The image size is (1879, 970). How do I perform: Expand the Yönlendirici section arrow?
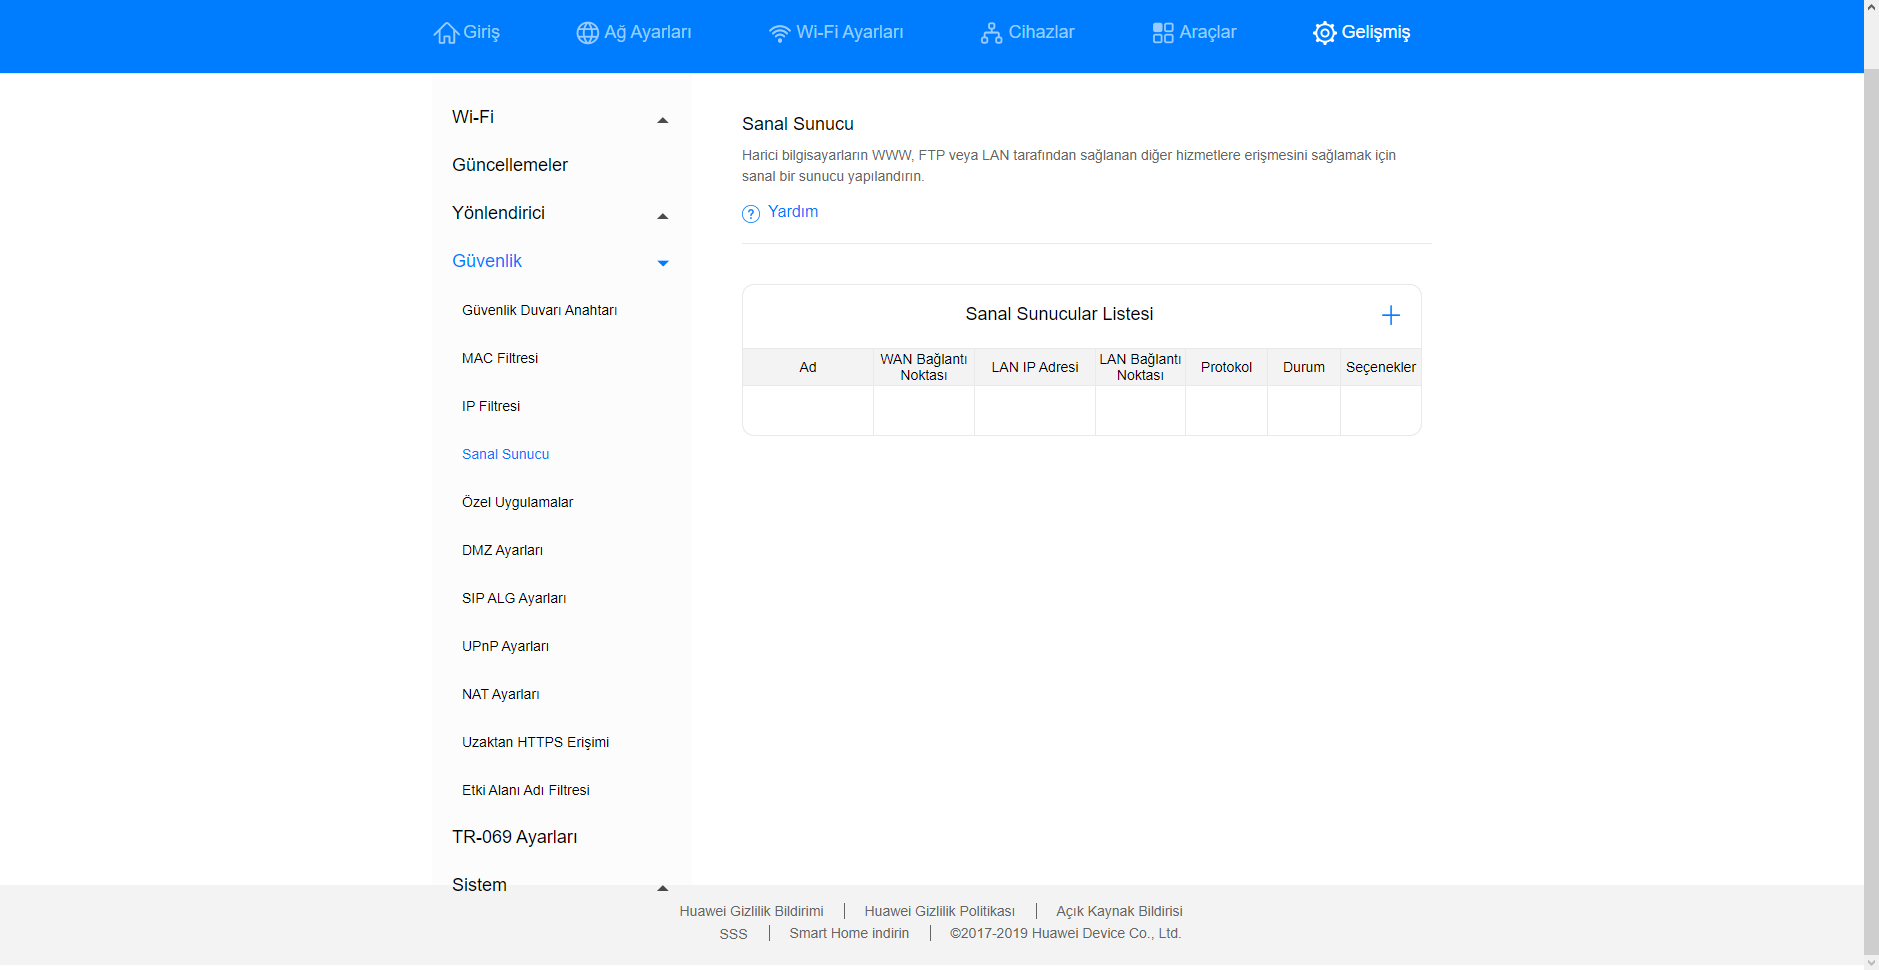pyautogui.click(x=662, y=216)
